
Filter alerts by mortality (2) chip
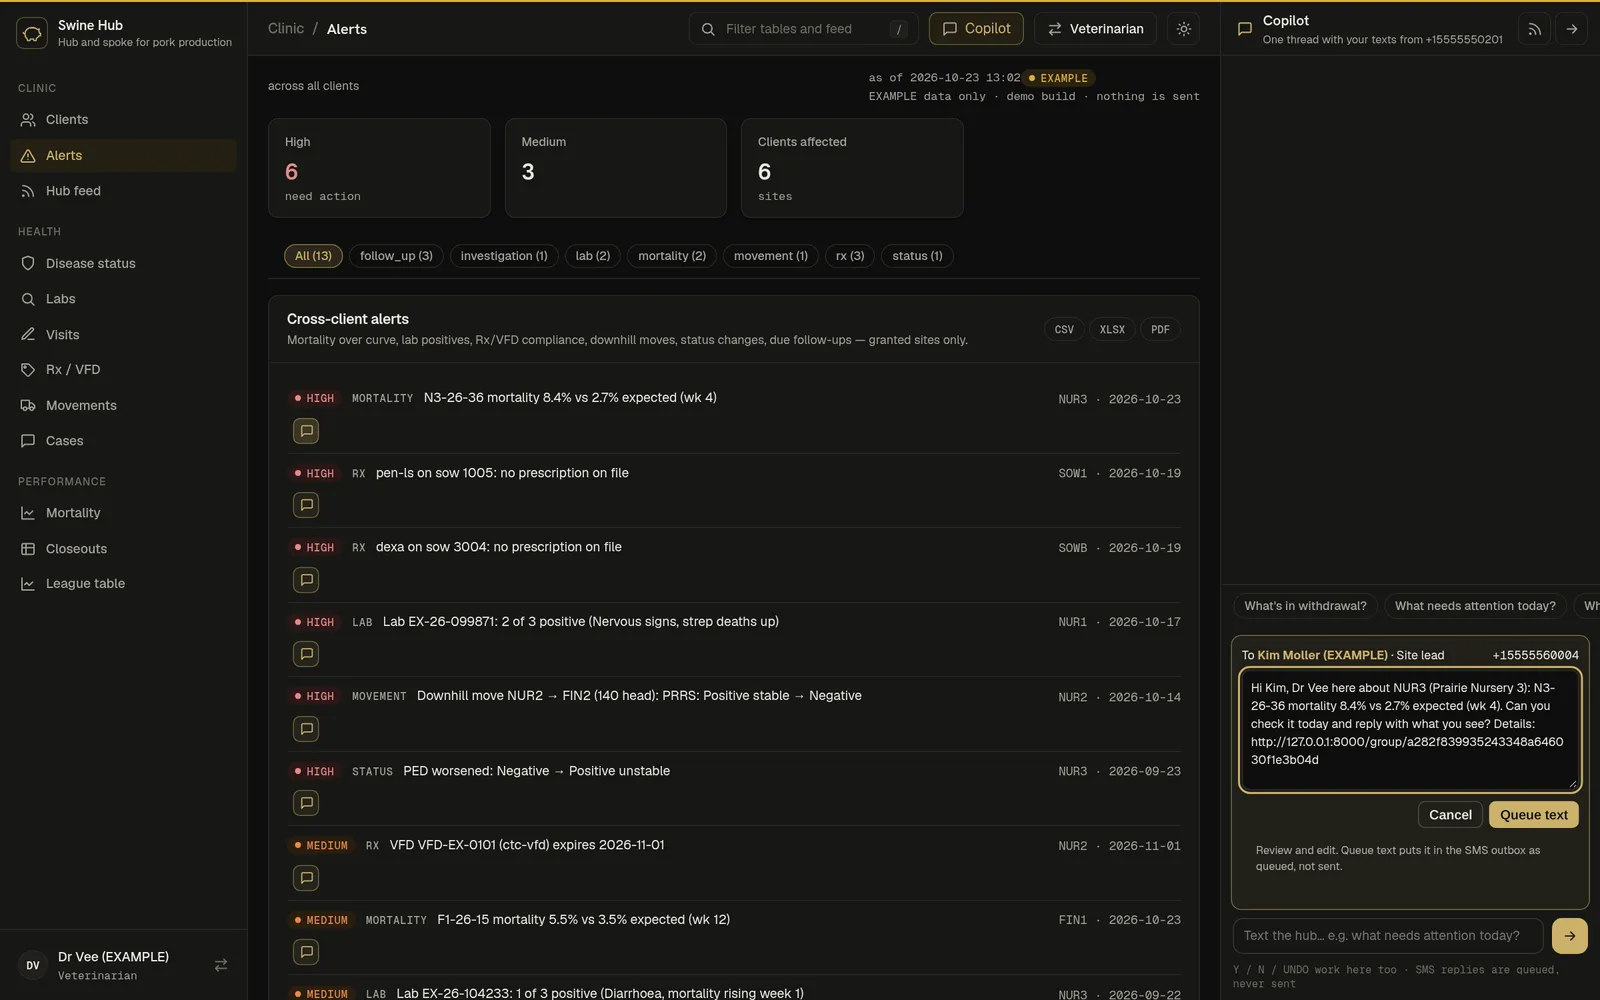coord(672,256)
